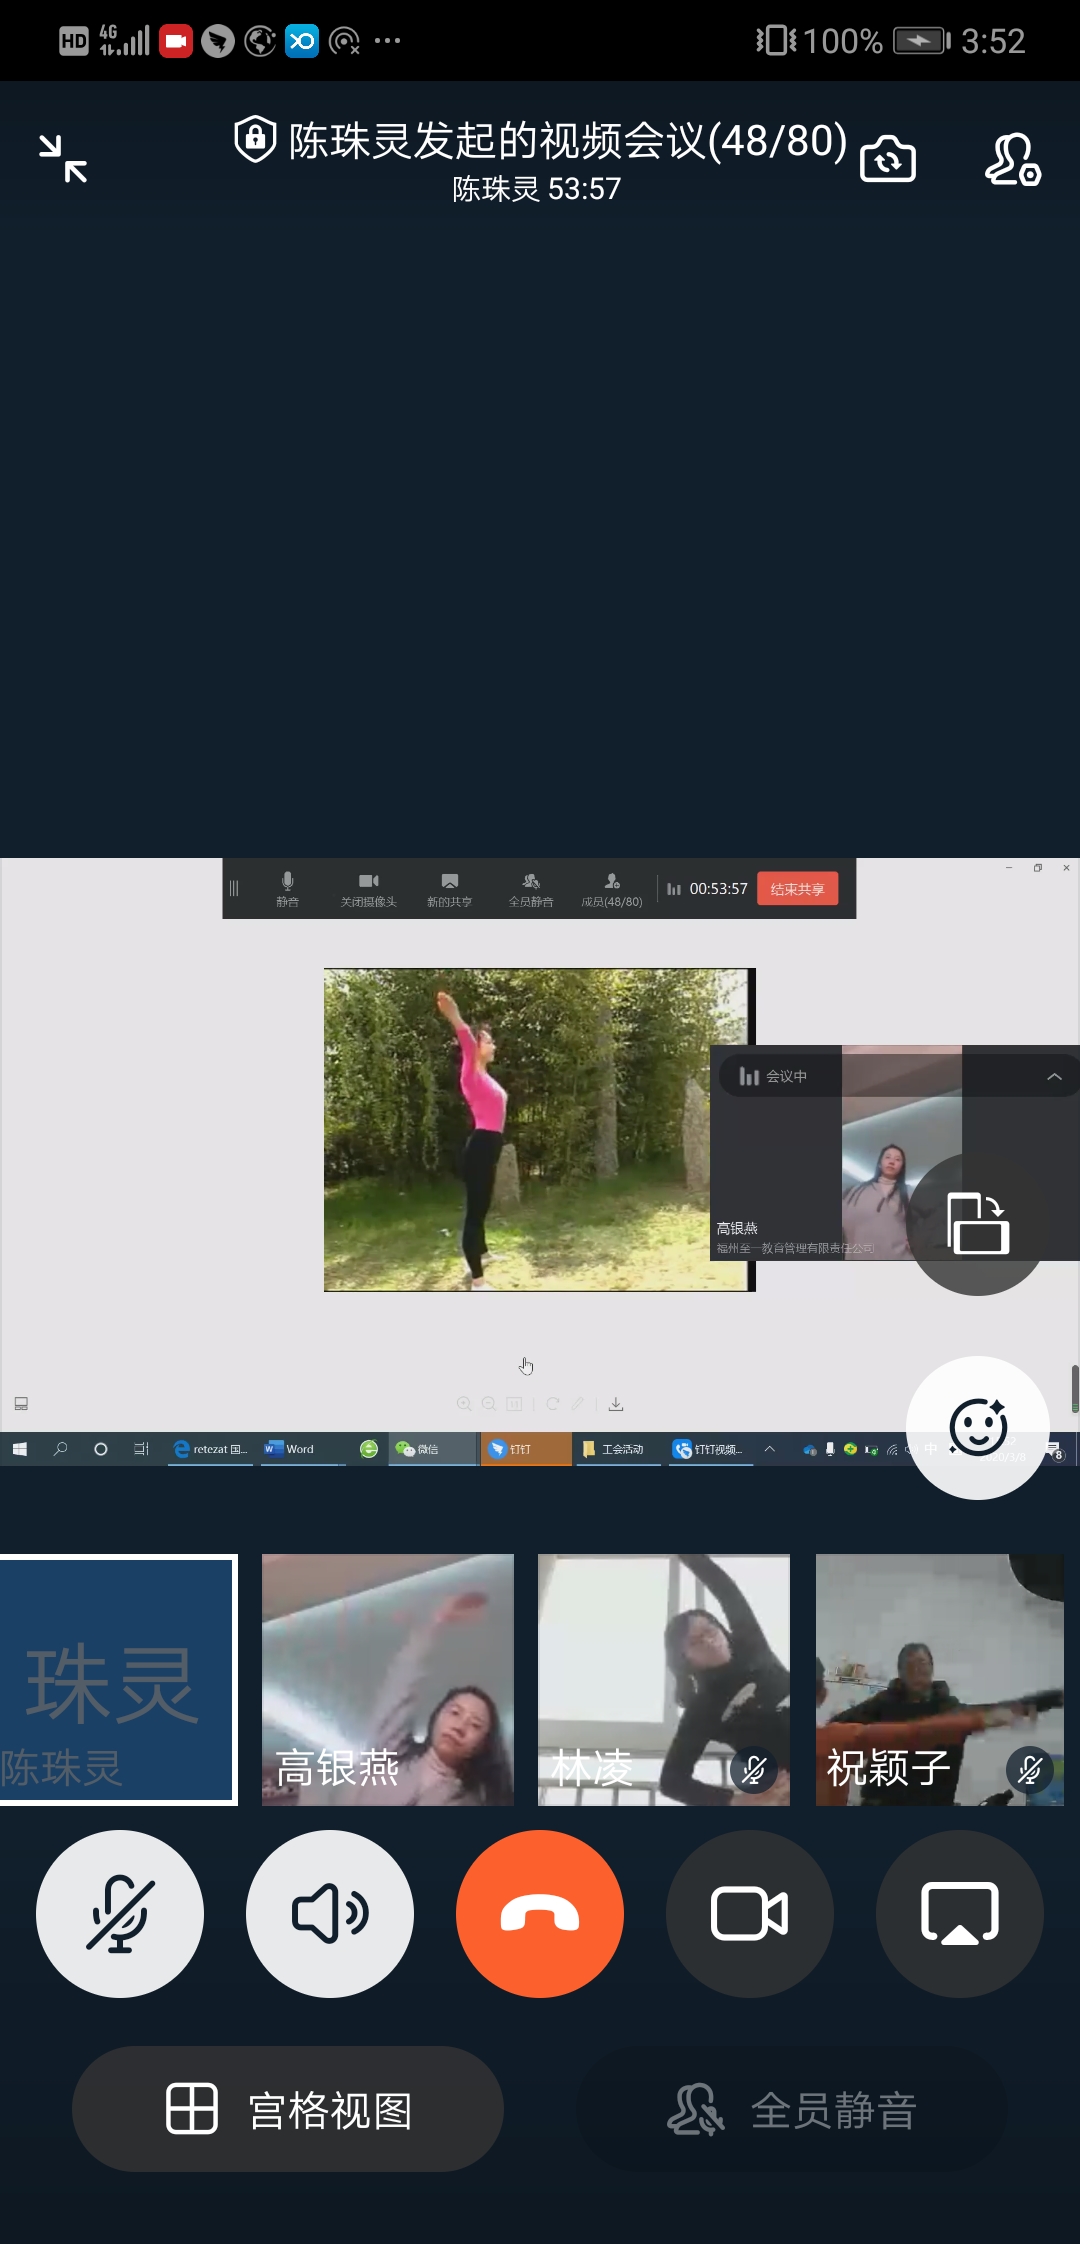Tap the rotate screen floating button
This screenshot has width=1080, height=2244.
[x=978, y=1224]
